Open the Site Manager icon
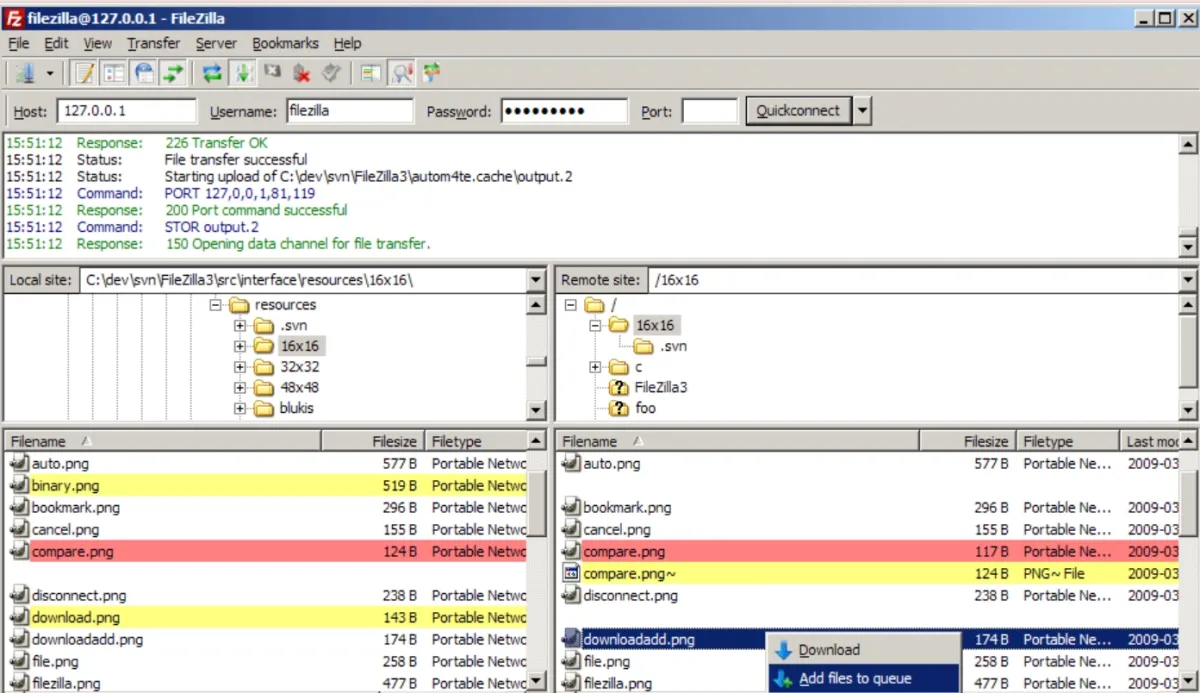This screenshot has width=1200, height=693. [x=24, y=73]
